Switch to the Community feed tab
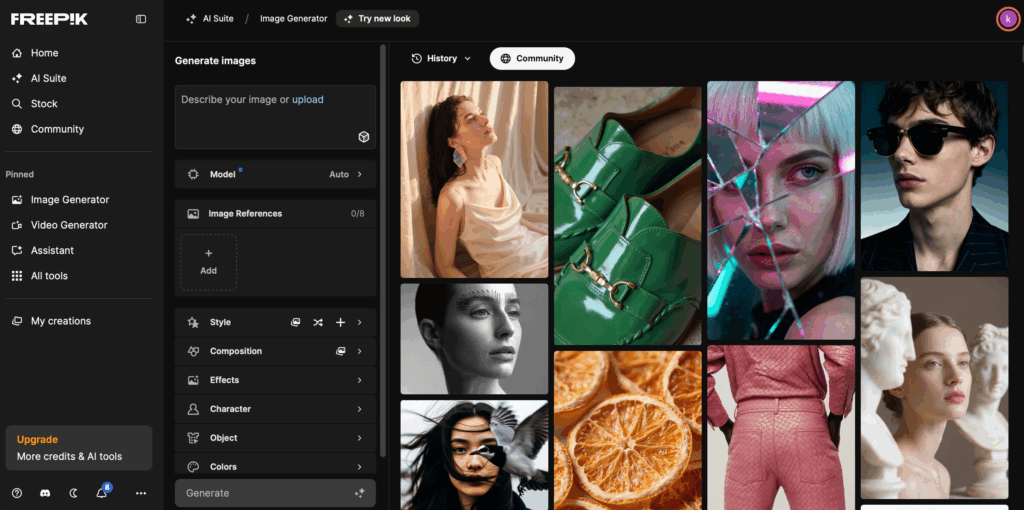The height and width of the screenshot is (510, 1024). 532,59
